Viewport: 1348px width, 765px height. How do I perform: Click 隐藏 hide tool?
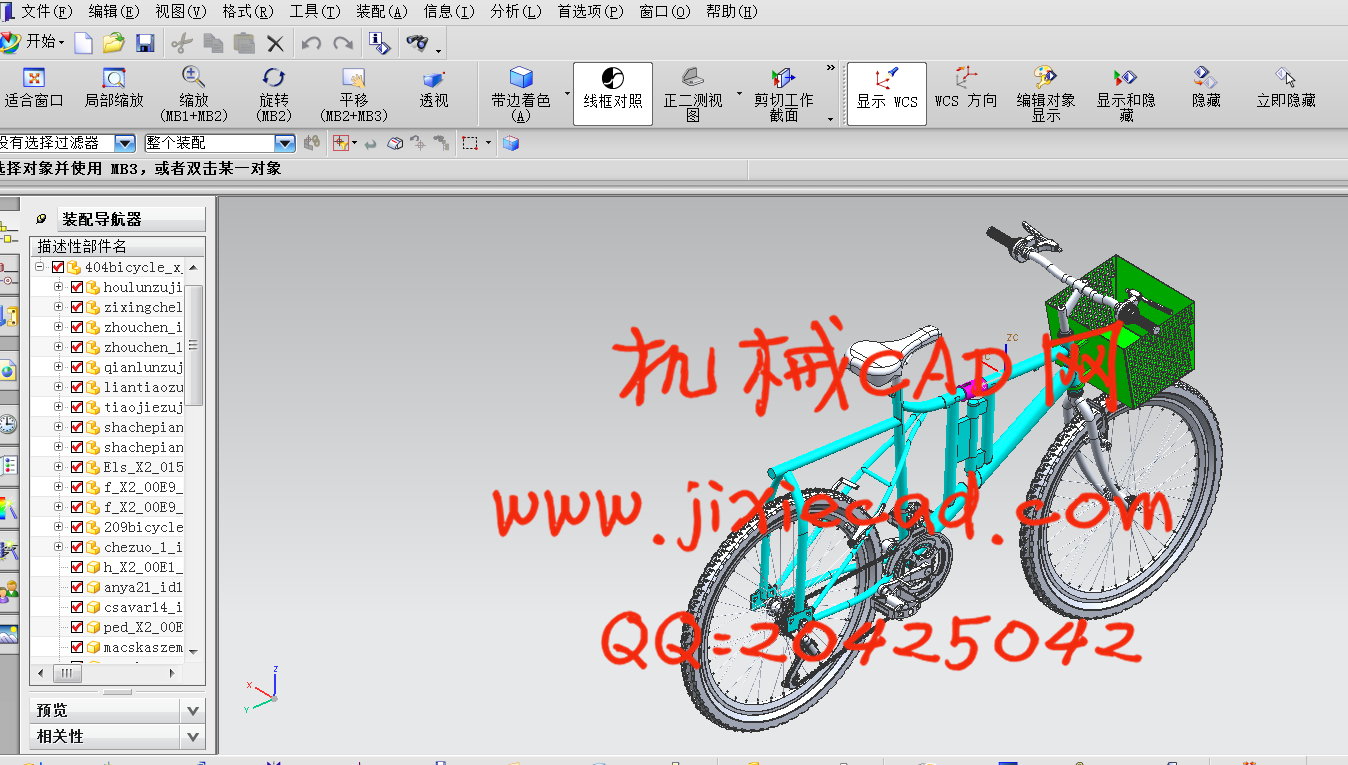coord(1206,89)
